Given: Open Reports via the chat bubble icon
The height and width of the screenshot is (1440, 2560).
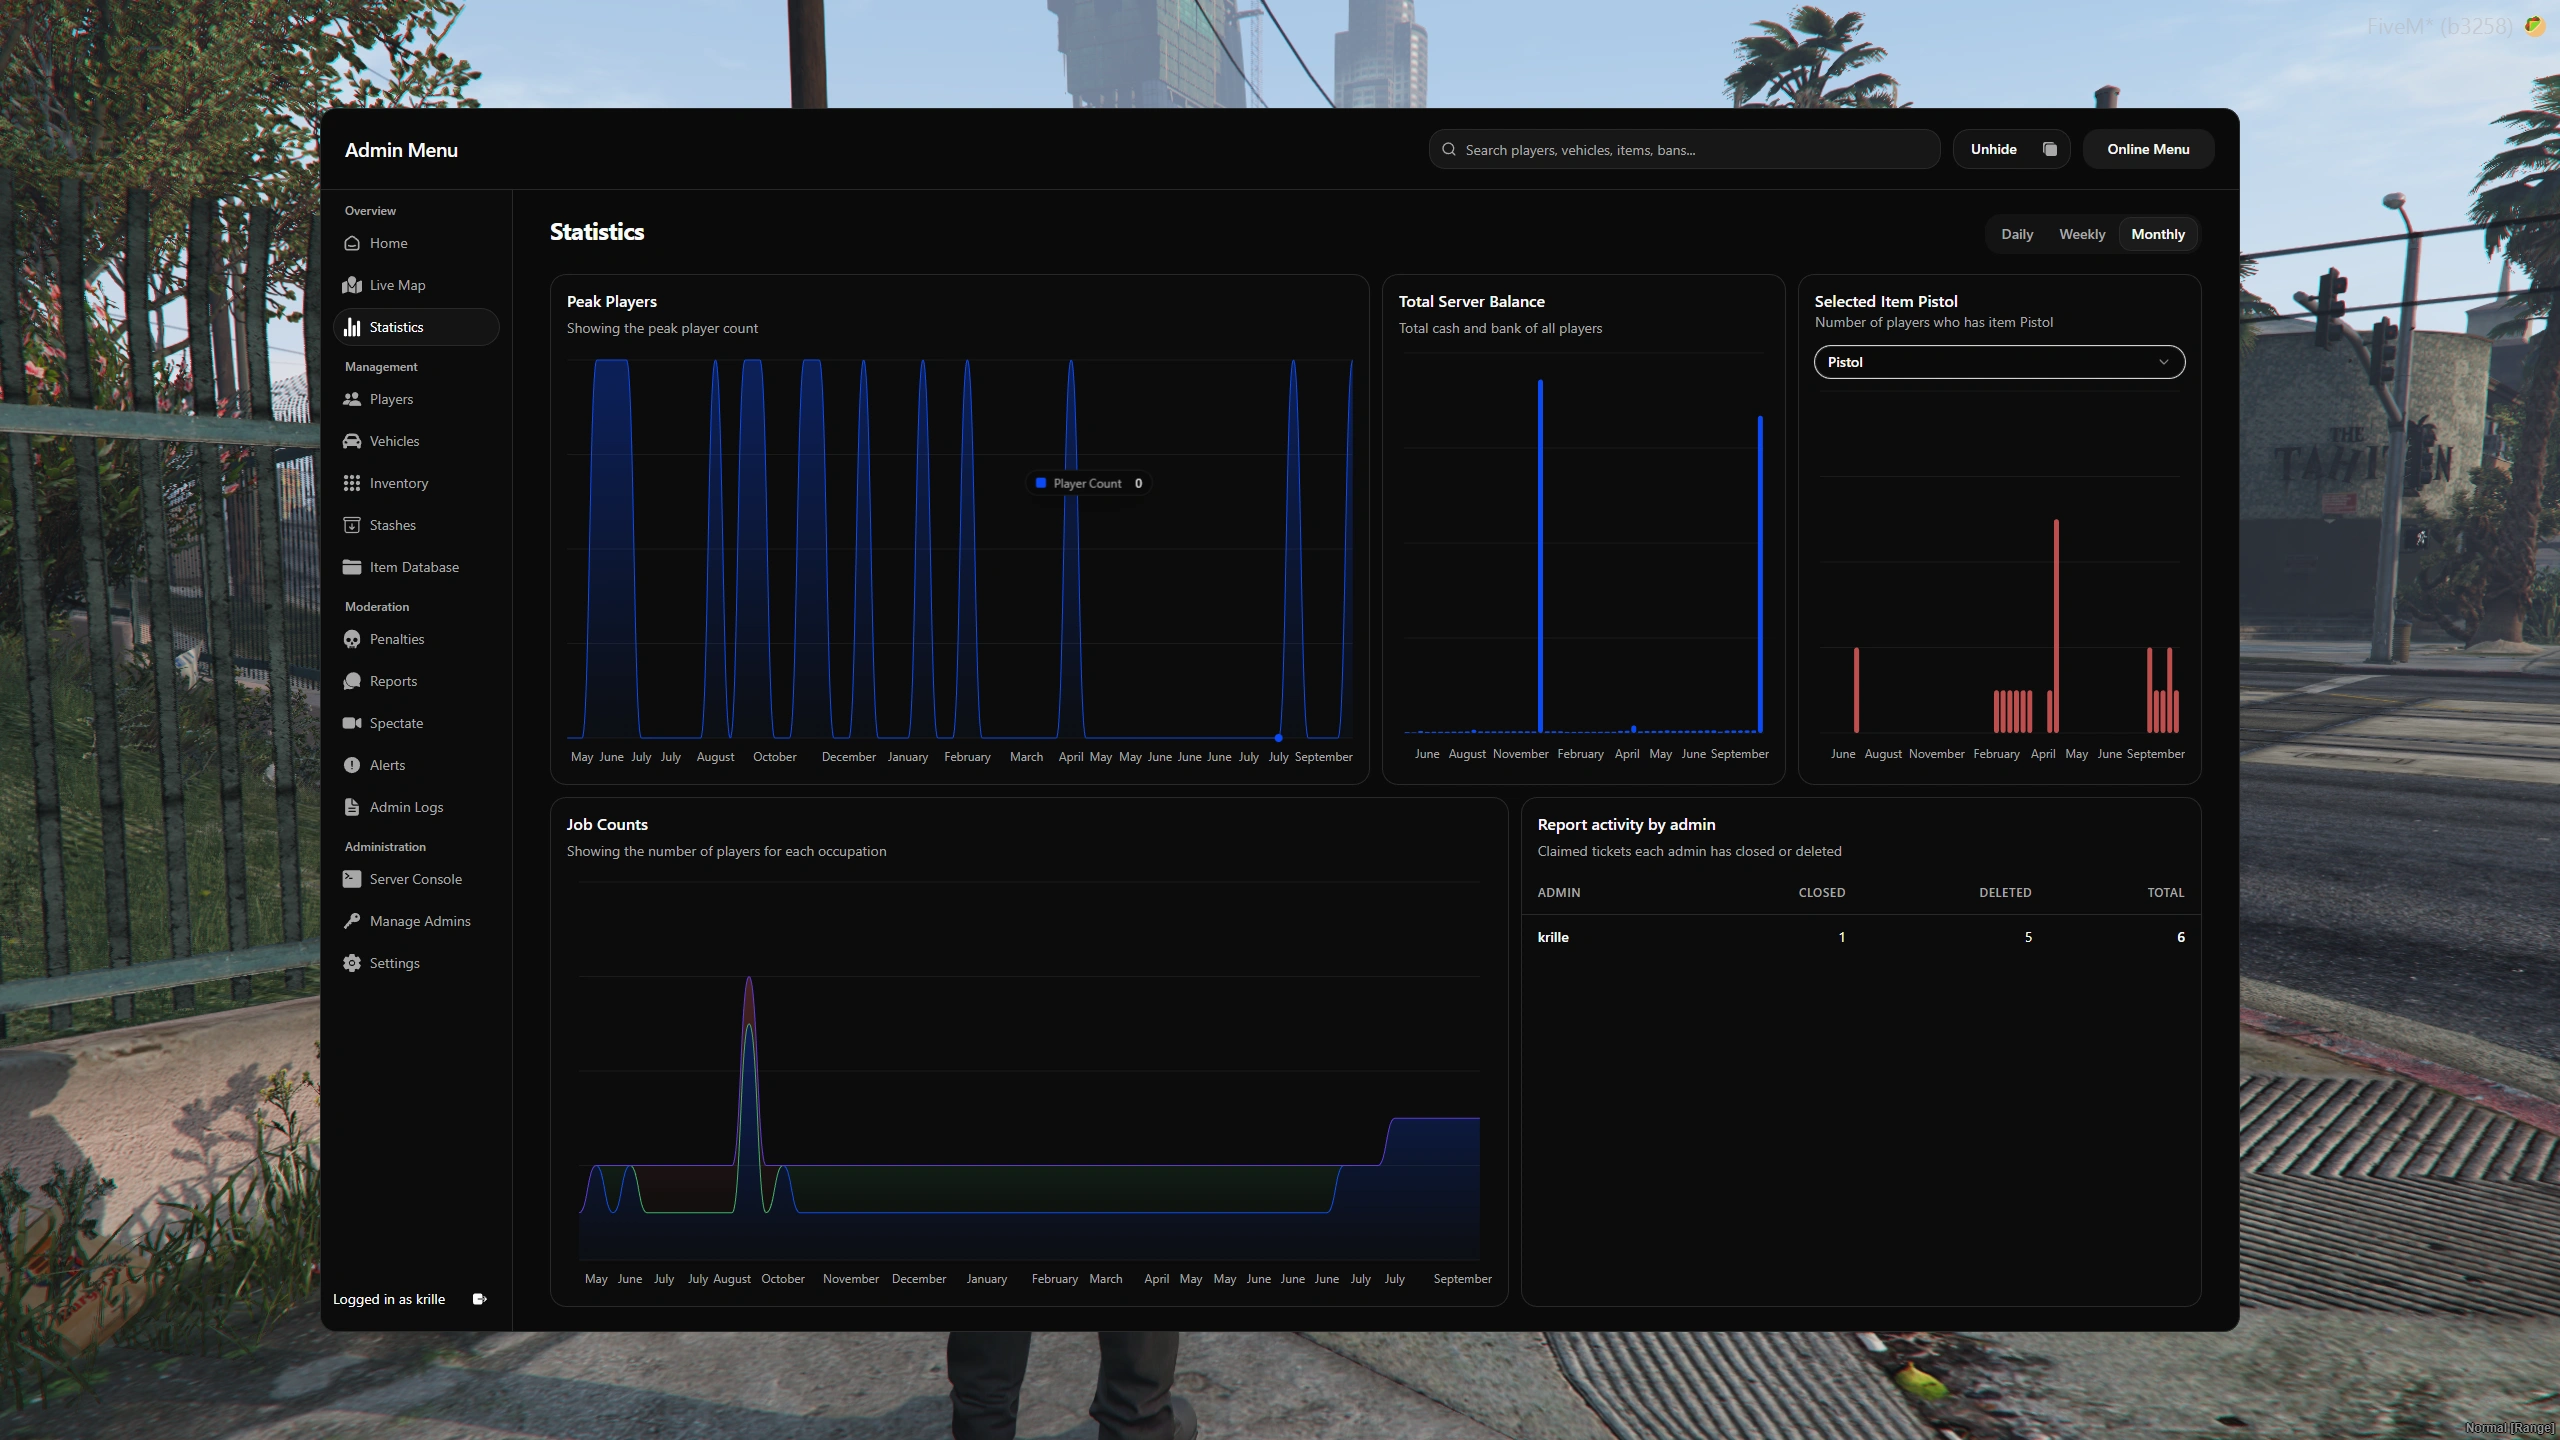Looking at the screenshot, I should tap(352, 681).
